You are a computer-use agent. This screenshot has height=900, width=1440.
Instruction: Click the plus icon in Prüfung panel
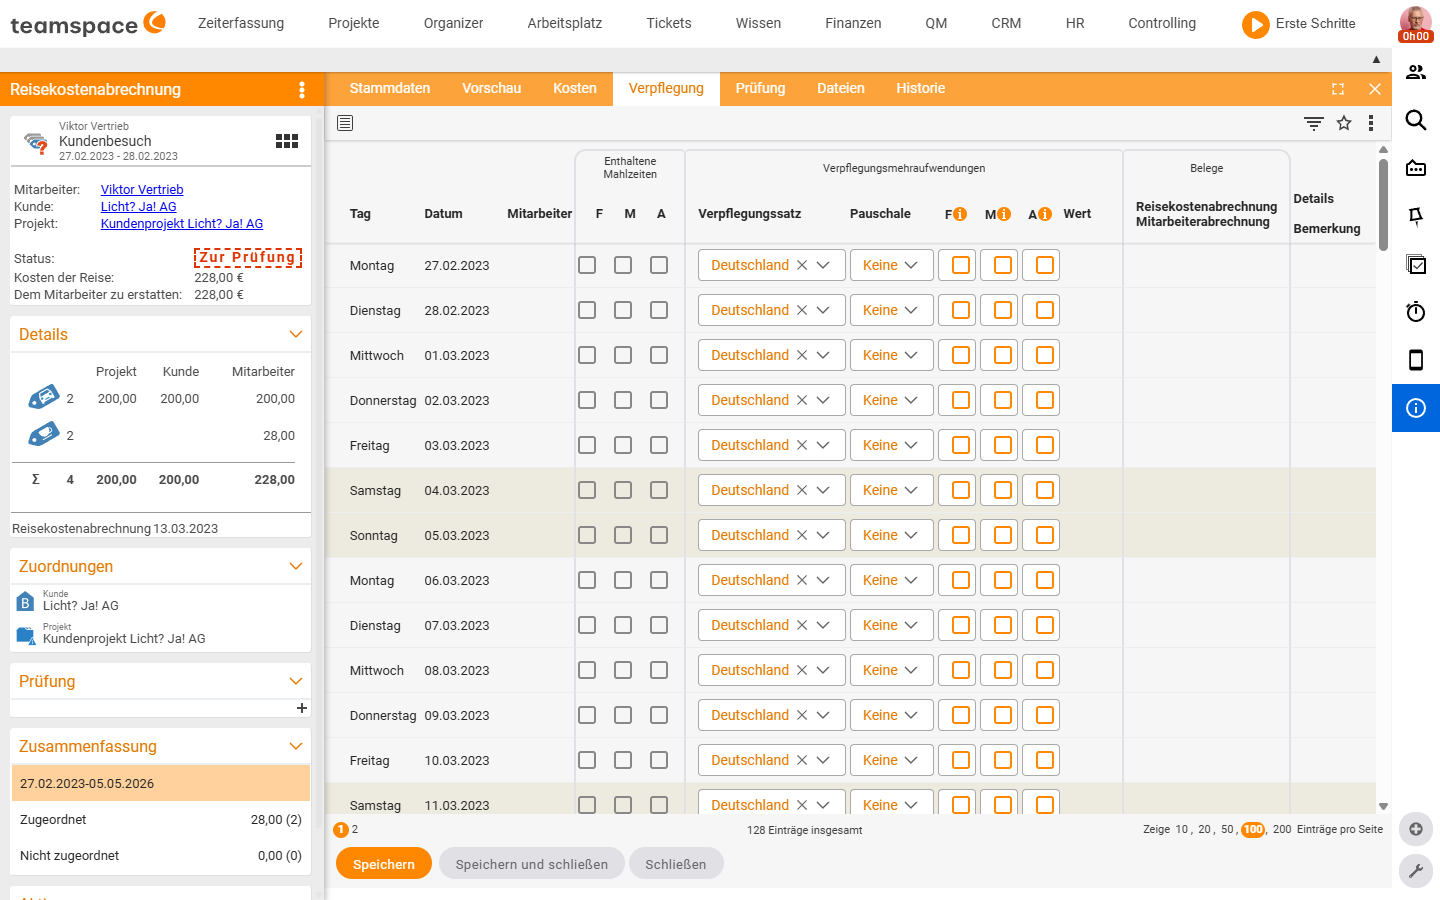coord(301,708)
